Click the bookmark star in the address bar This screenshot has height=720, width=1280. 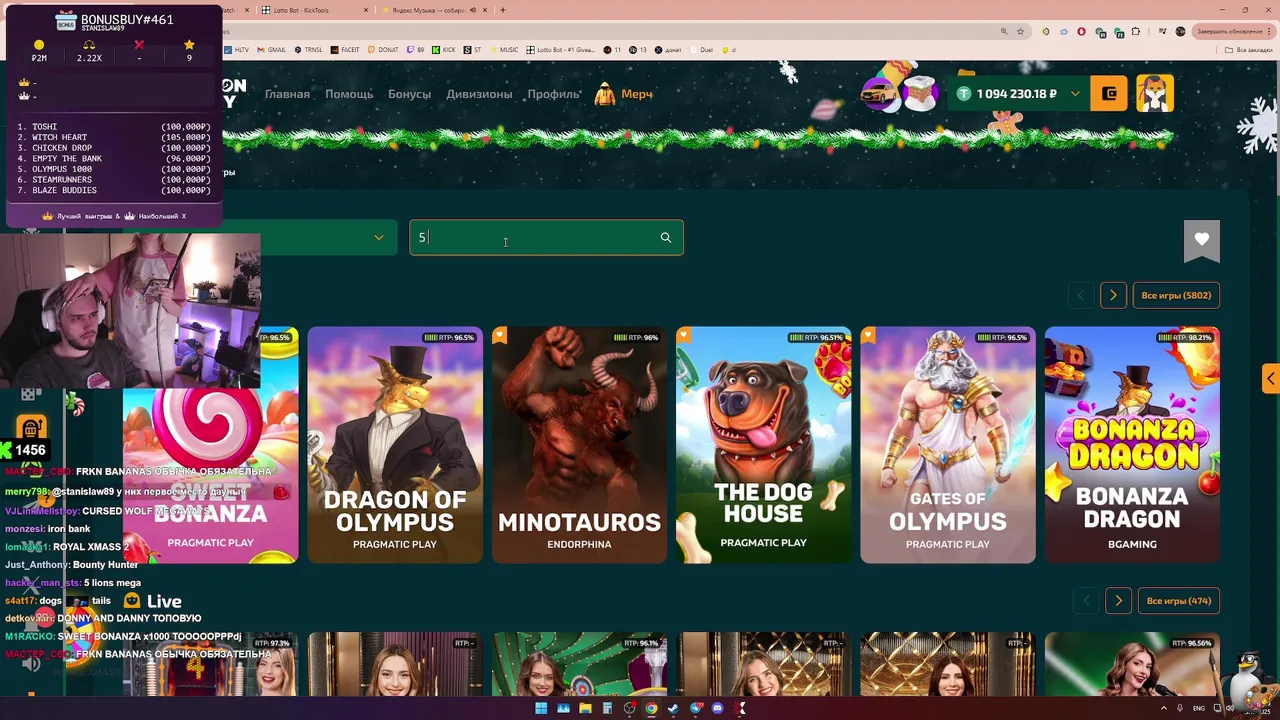pos(1020,31)
